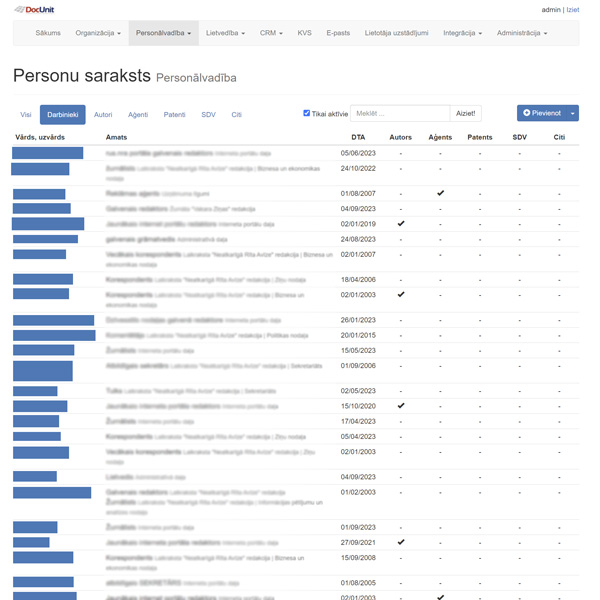Toggle the Tikai aktīvie checkbox

(x=307, y=114)
